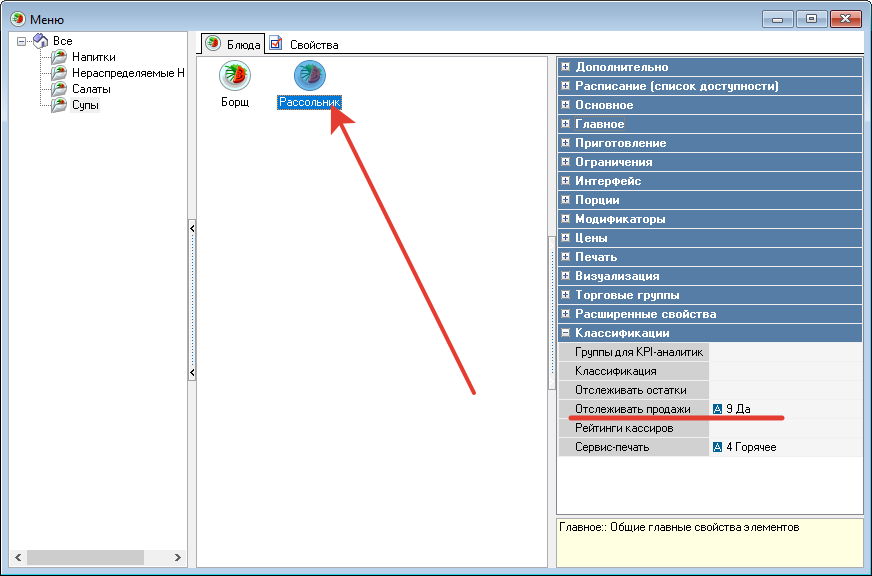Screen dimensions: 872x576
Task: Click the Отслеживать остатки value field
Action: click(x=784, y=390)
